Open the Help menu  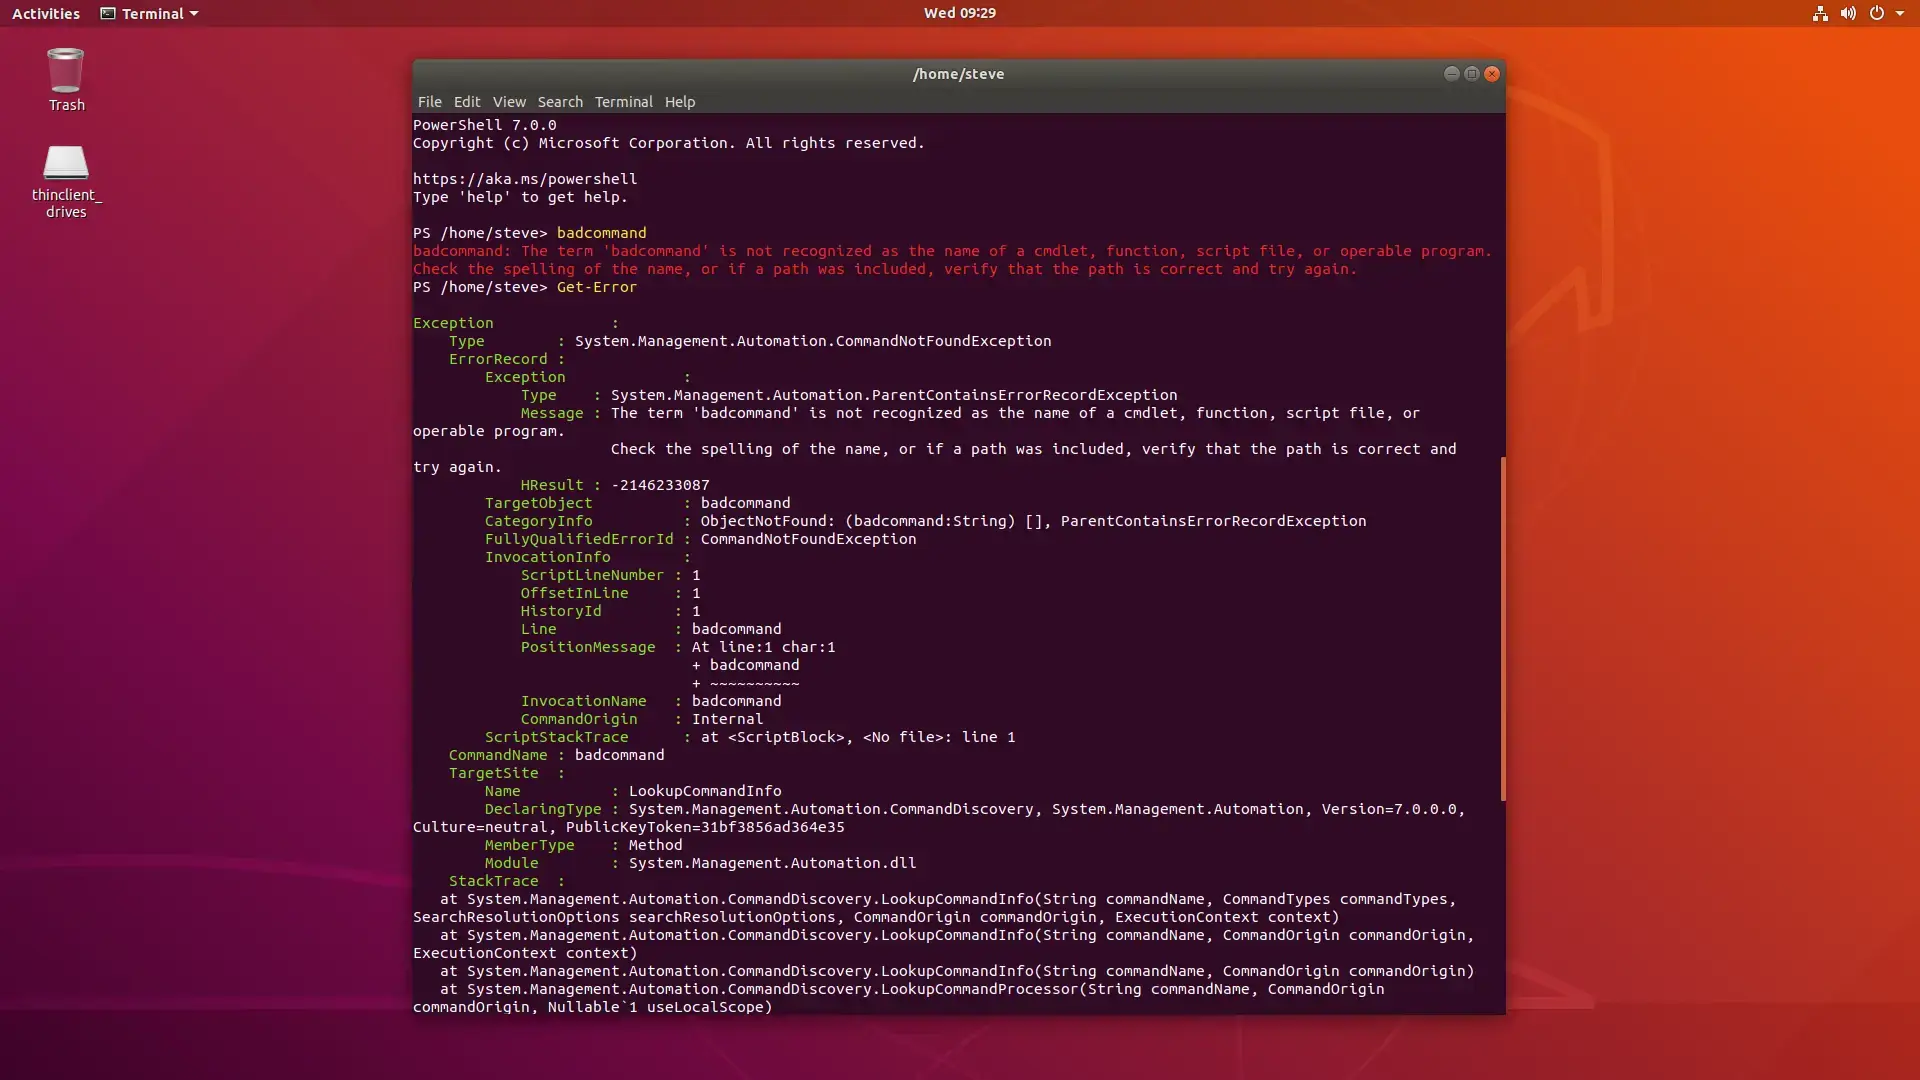coord(680,102)
